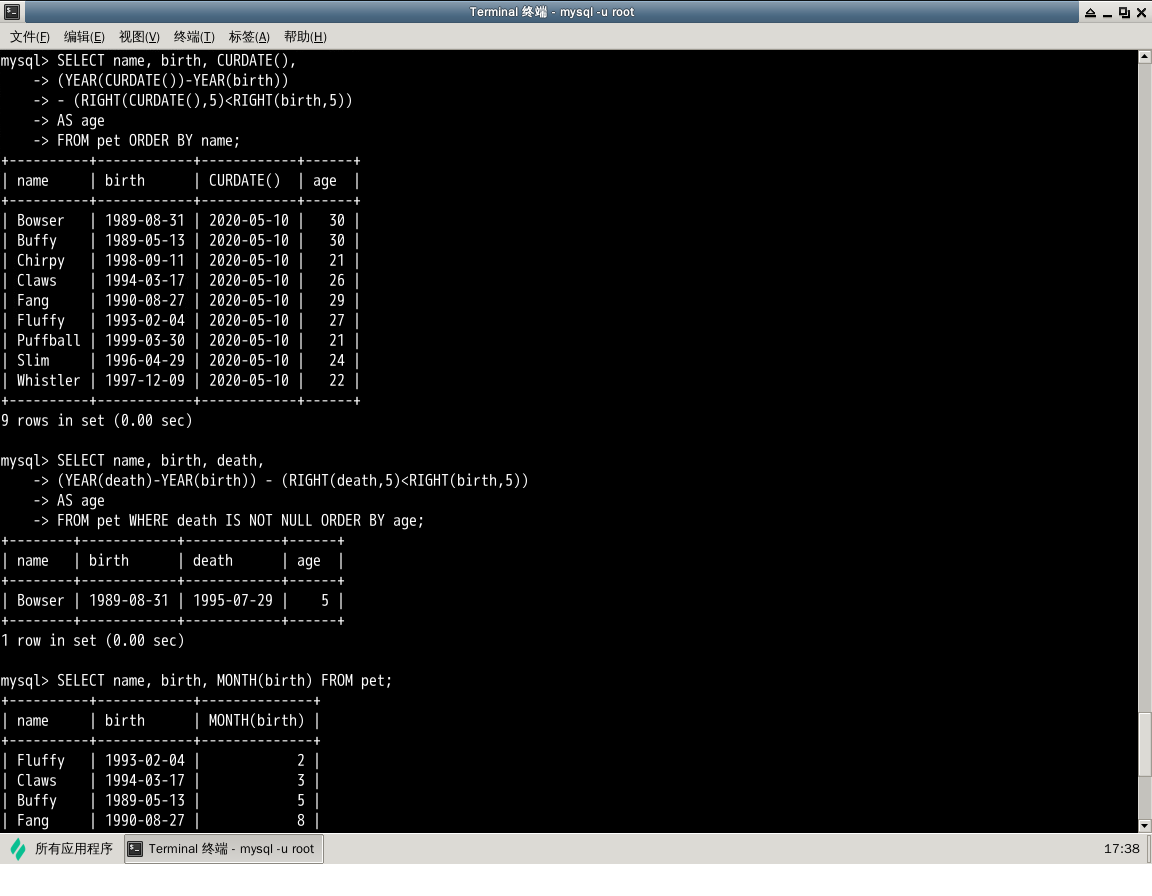Close the terminal window

tap(1141, 12)
